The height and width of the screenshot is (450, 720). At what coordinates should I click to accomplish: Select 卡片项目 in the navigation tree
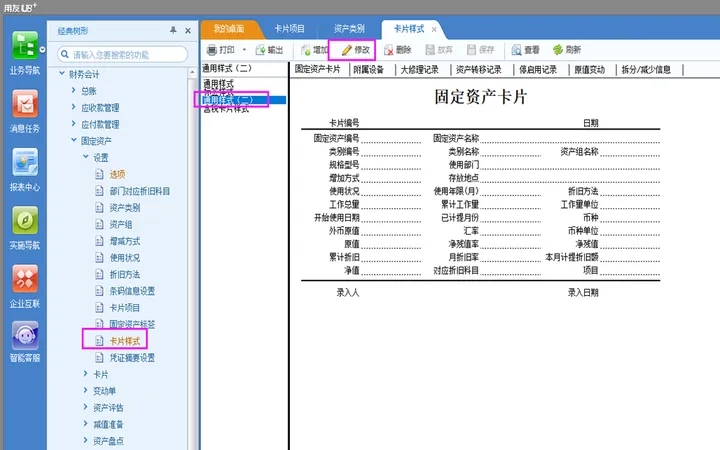[x=124, y=307]
